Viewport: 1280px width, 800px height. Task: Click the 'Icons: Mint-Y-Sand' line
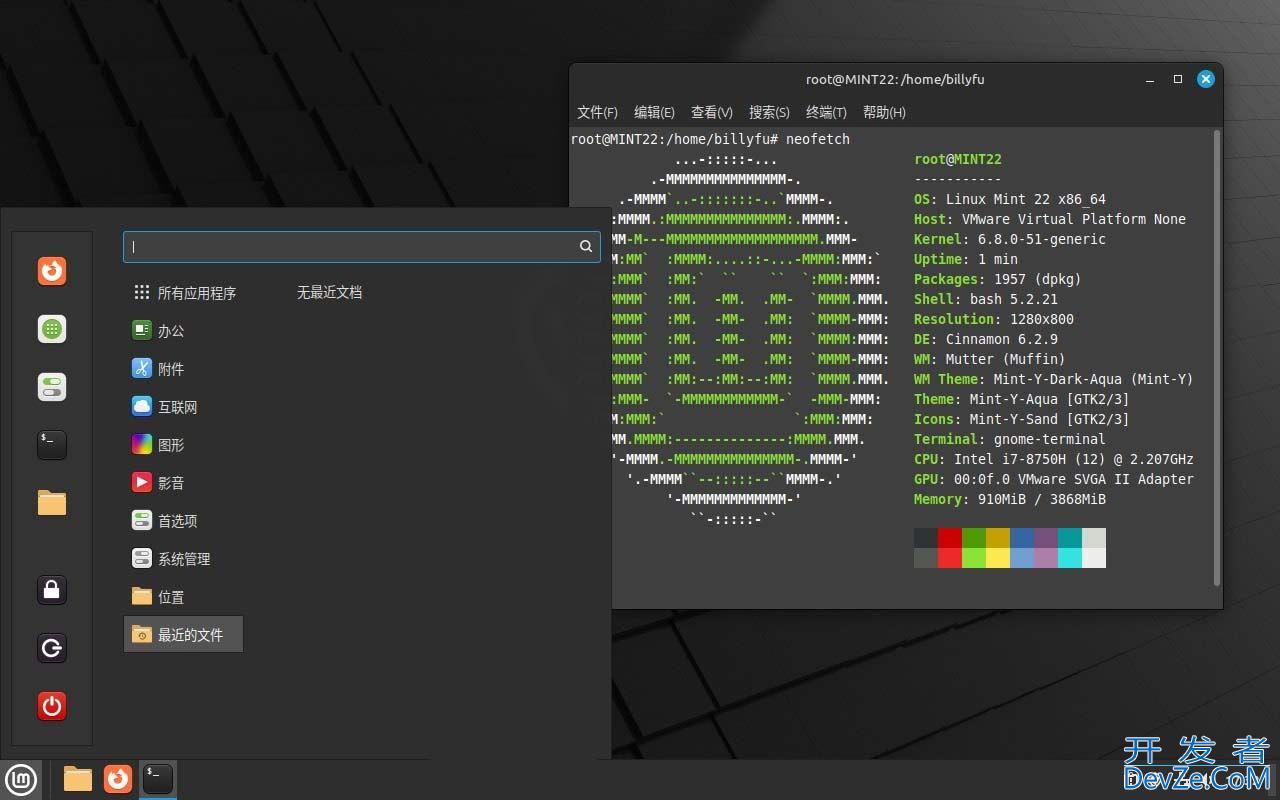[1022, 419]
